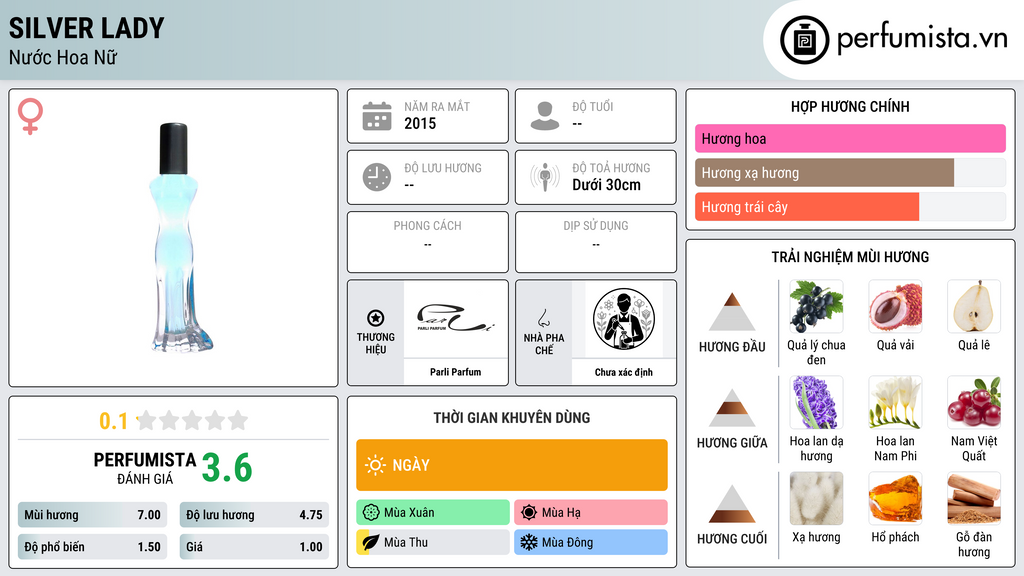
Task: Click the flower icon for Mùa Xuân
Action: tap(371, 512)
